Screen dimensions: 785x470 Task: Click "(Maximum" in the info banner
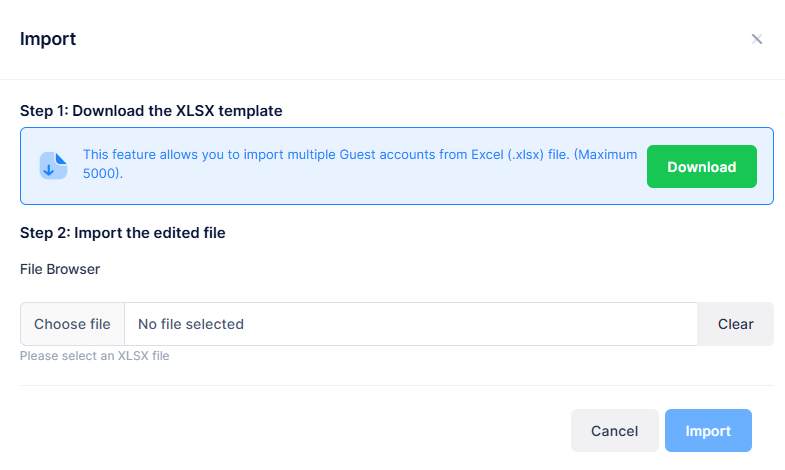tap(604, 155)
